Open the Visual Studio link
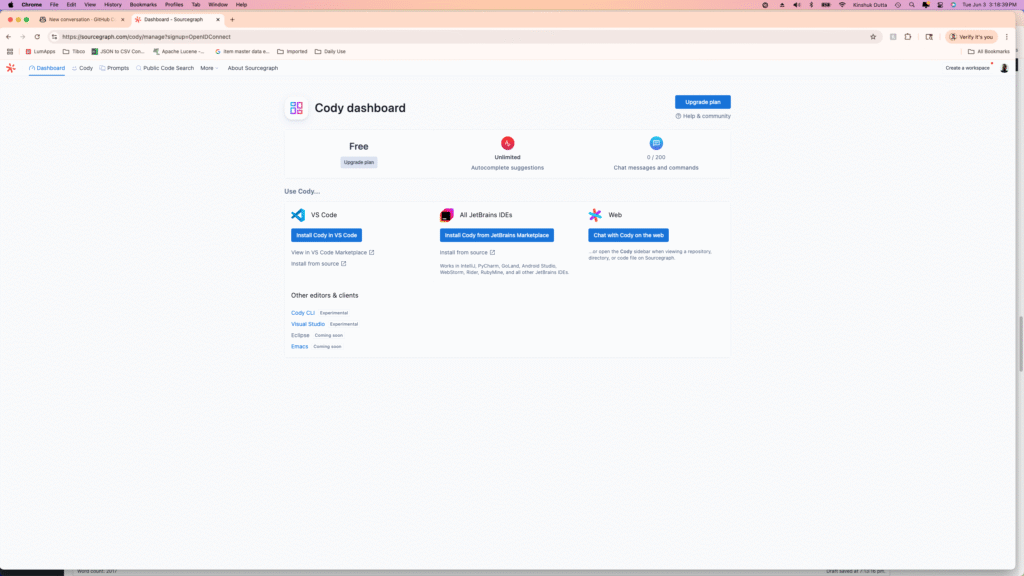This screenshot has width=1024, height=576. (308, 324)
